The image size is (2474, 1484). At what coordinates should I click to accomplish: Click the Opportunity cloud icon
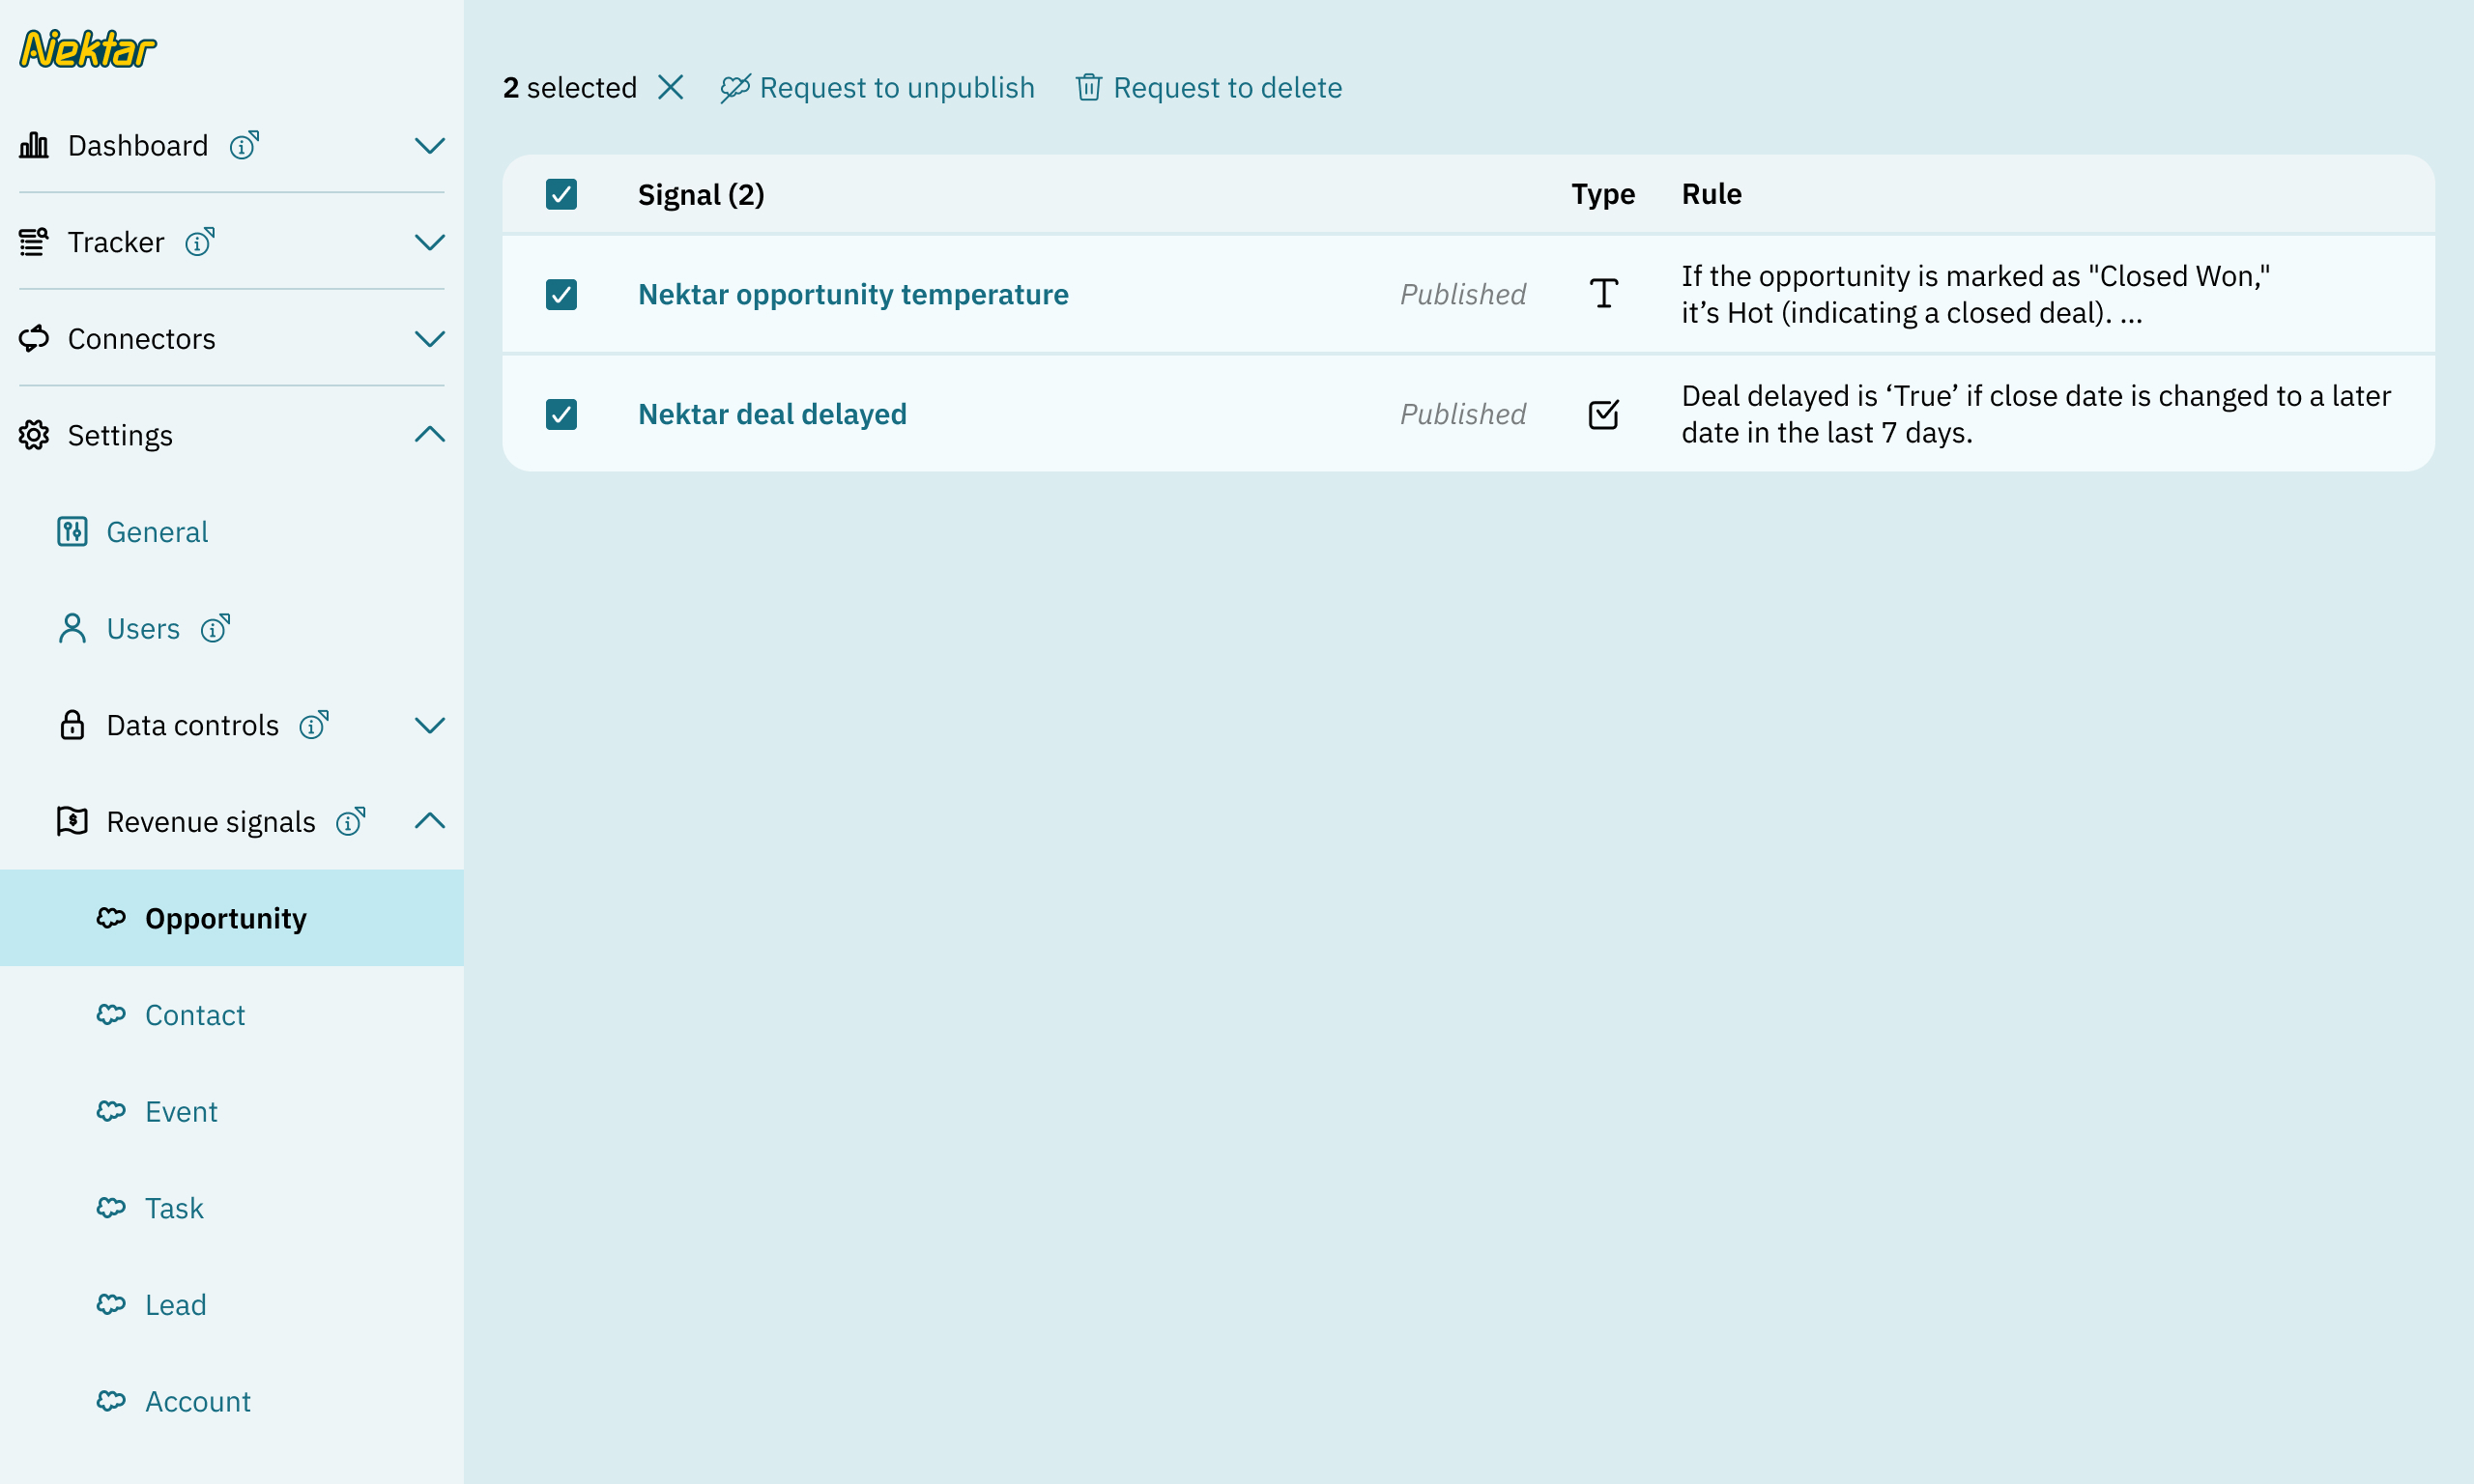coord(111,918)
